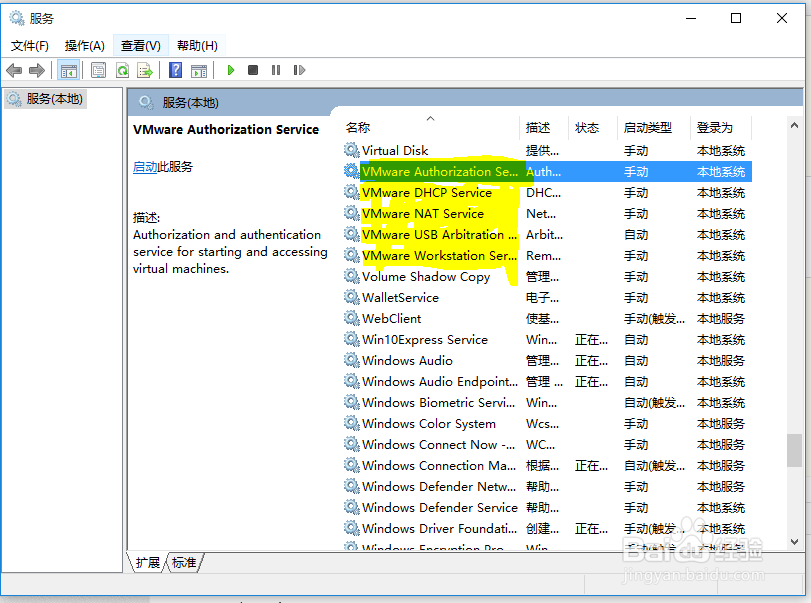The width and height of the screenshot is (811, 603).
Task: Click the Stop service square icon
Action: tap(253, 70)
